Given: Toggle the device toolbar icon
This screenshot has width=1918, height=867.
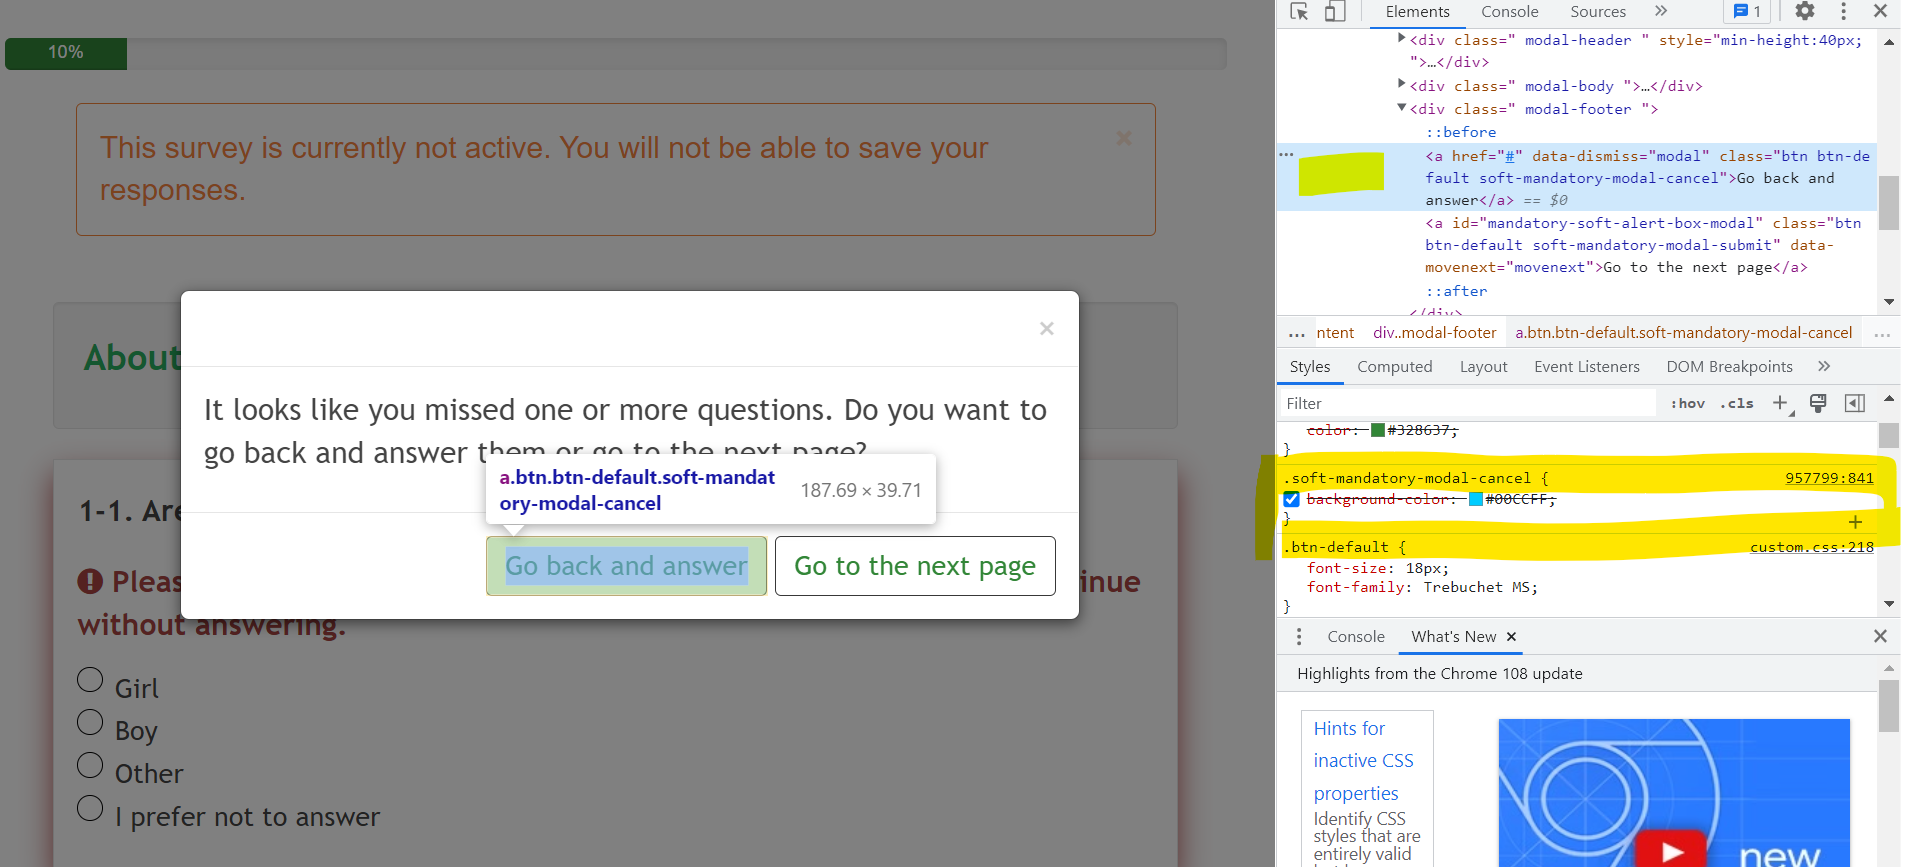Looking at the screenshot, I should (1335, 12).
